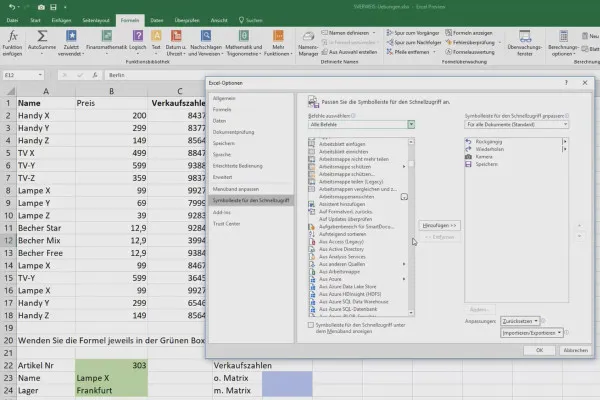Select Aufsteigend sortieren in the command list
Viewport: 600px width, 400px height.
coord(342,234)
